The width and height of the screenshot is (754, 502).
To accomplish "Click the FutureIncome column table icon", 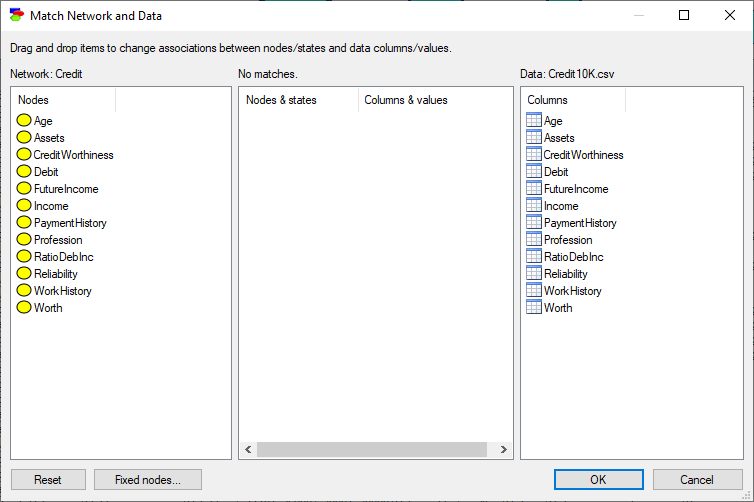I will tap(534, 188).
